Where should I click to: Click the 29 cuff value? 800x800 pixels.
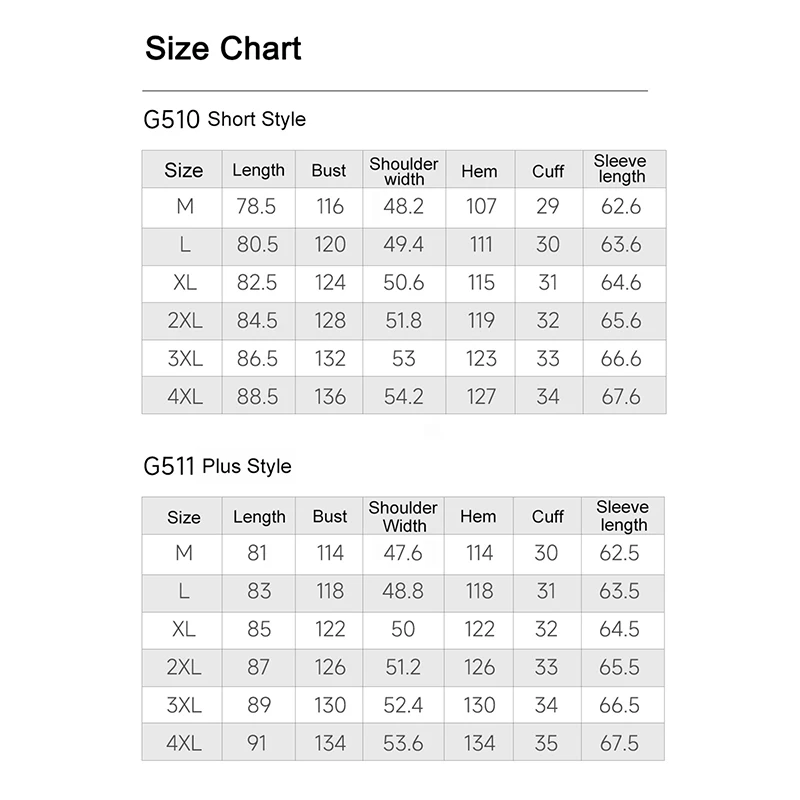click(547, 207)
